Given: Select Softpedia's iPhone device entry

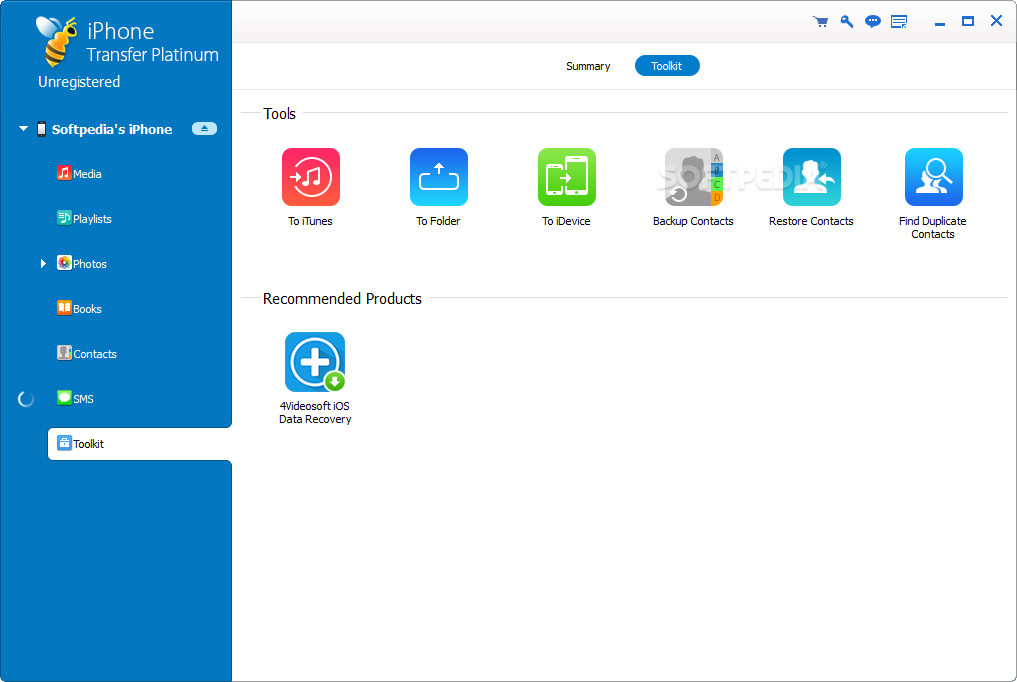Looking at the screenshot, I should tap(112, 129).
